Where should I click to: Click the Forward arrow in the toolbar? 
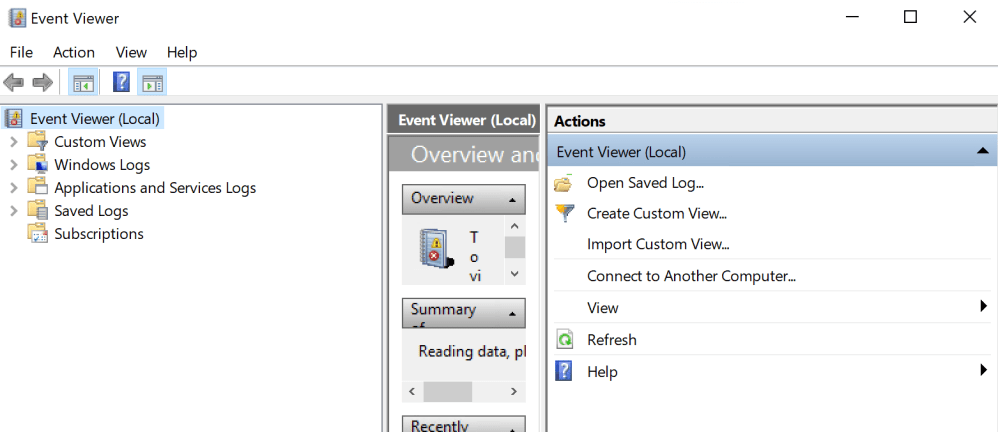click(x=42, y=83)
